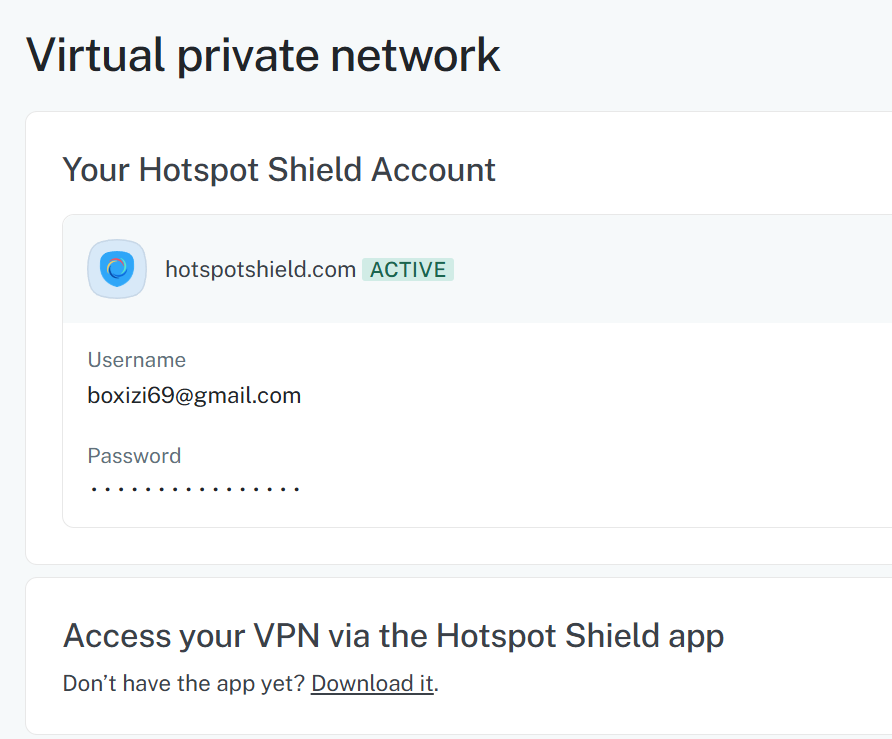Click the word Shield in the account heading
This screenshot has width=892, height=739.
coord(315,170)
